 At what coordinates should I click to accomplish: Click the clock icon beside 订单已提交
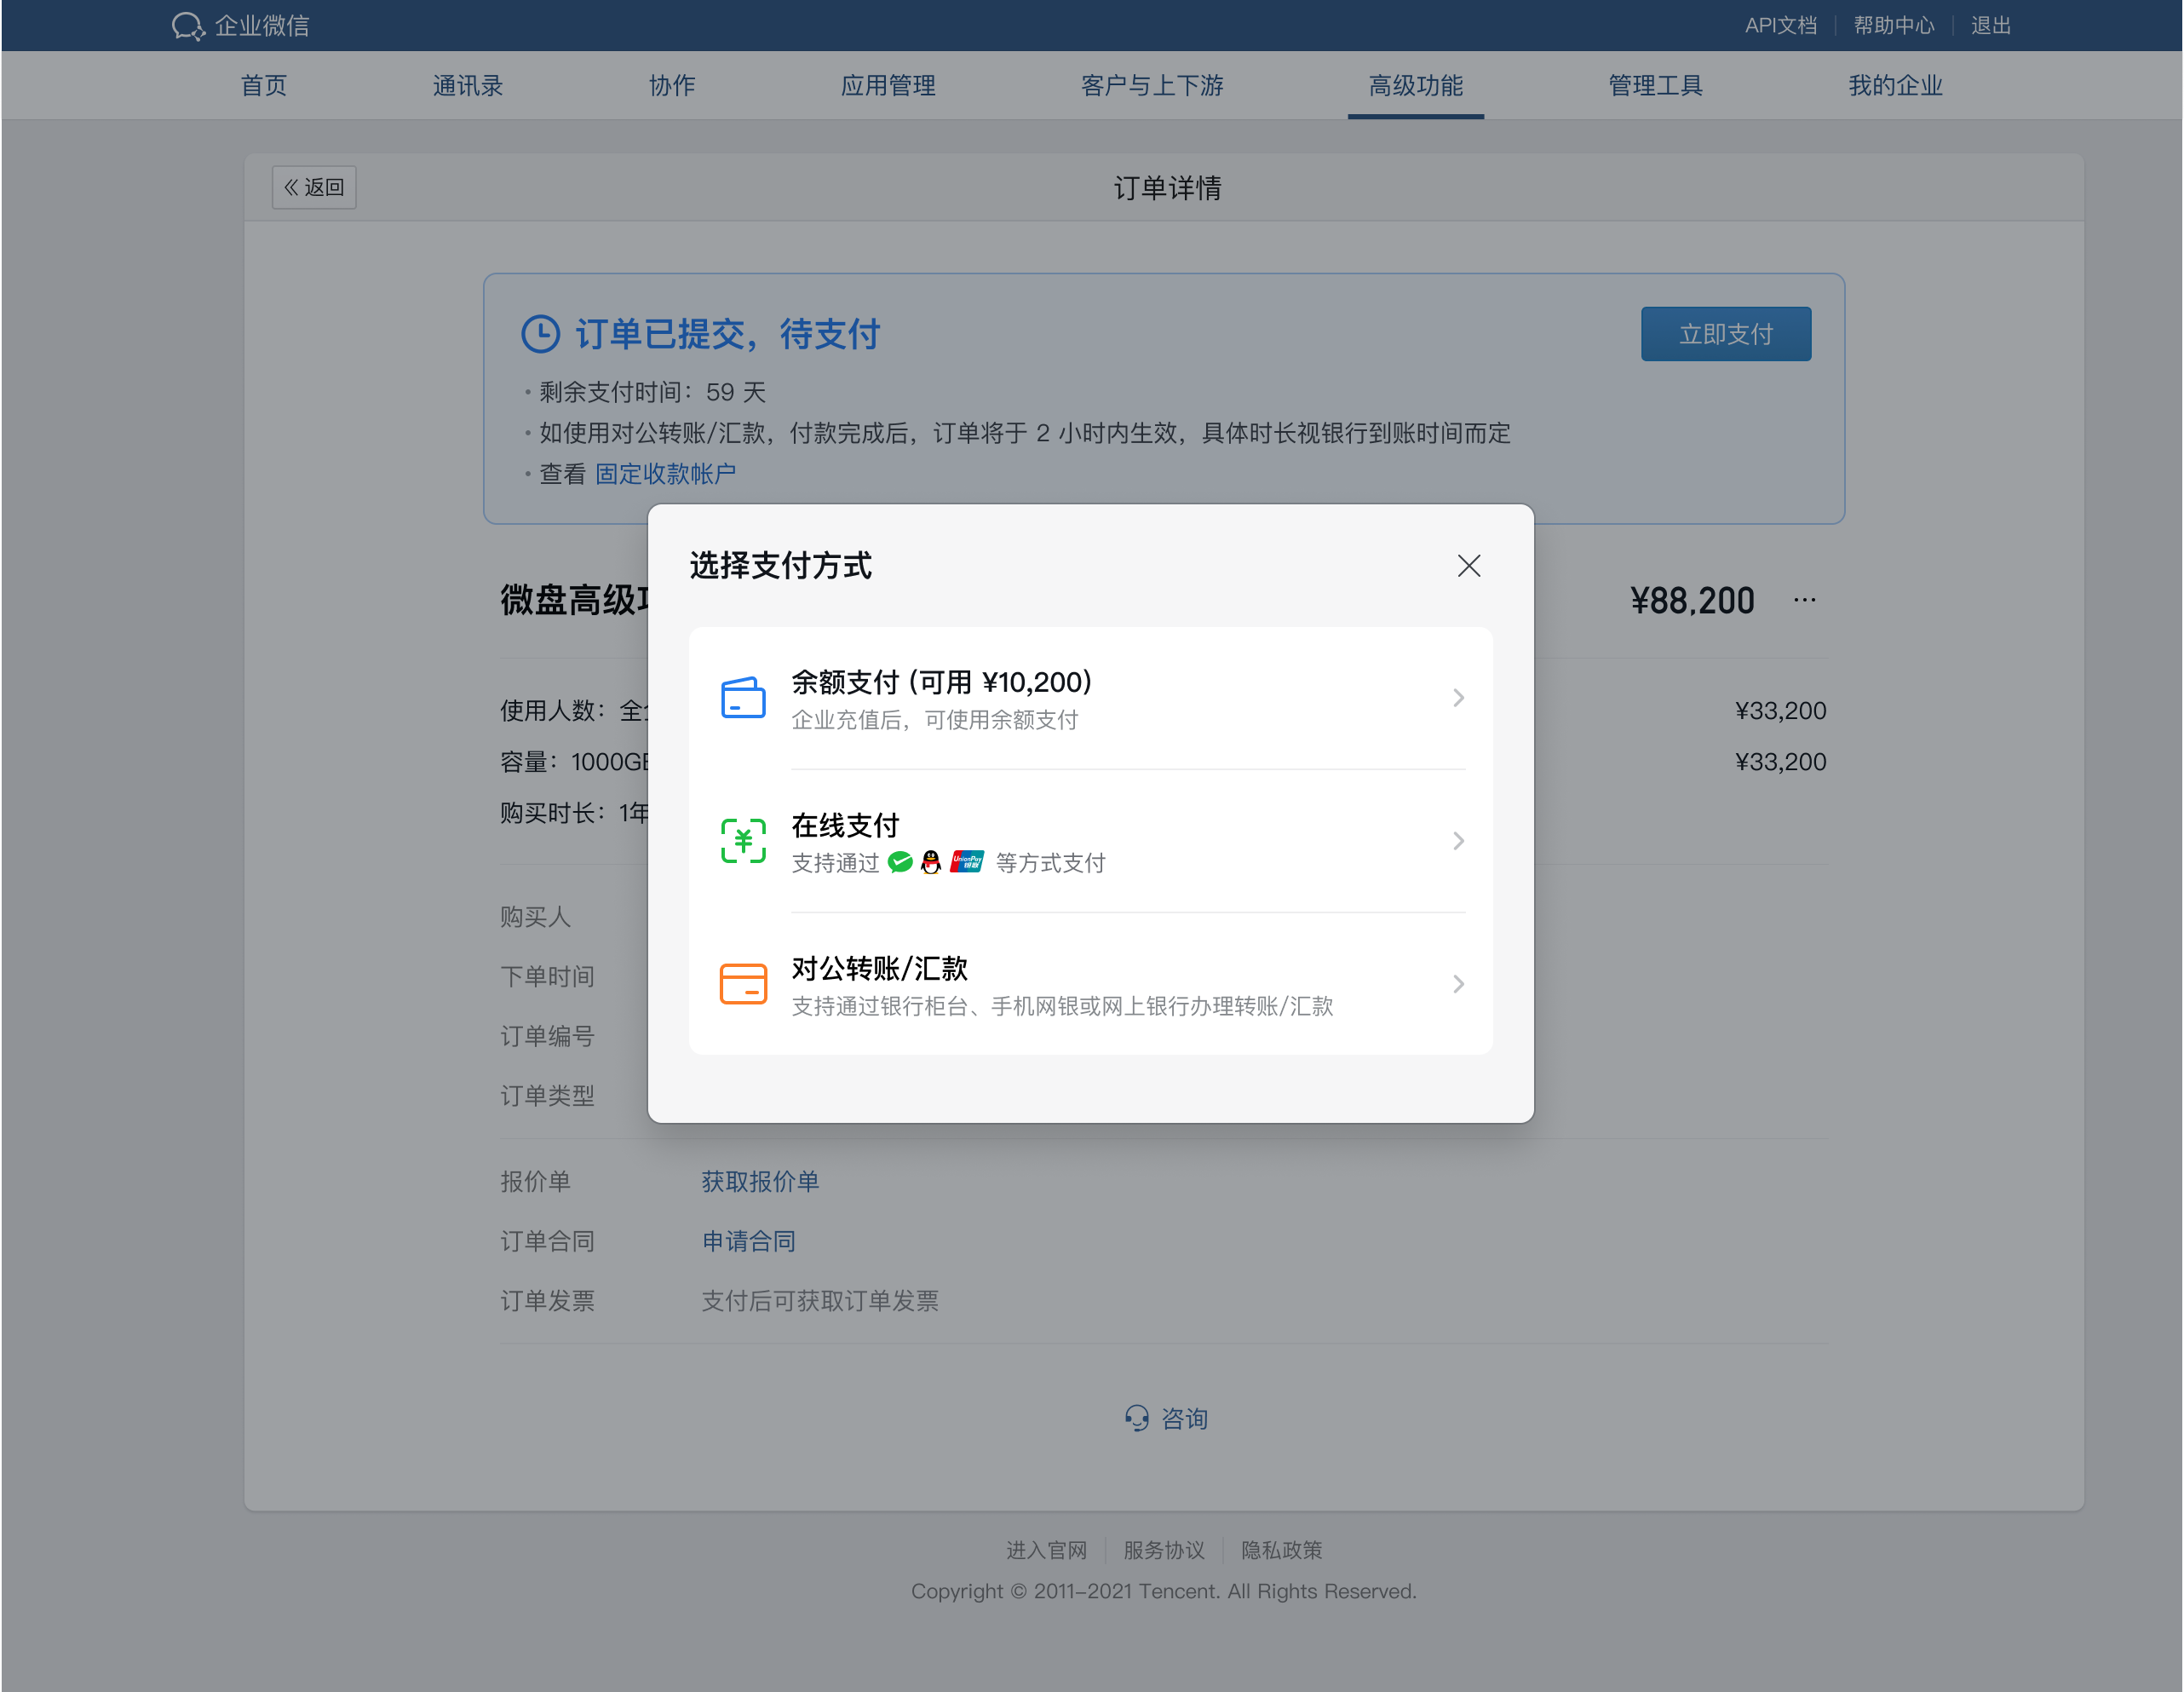(540, 334)
